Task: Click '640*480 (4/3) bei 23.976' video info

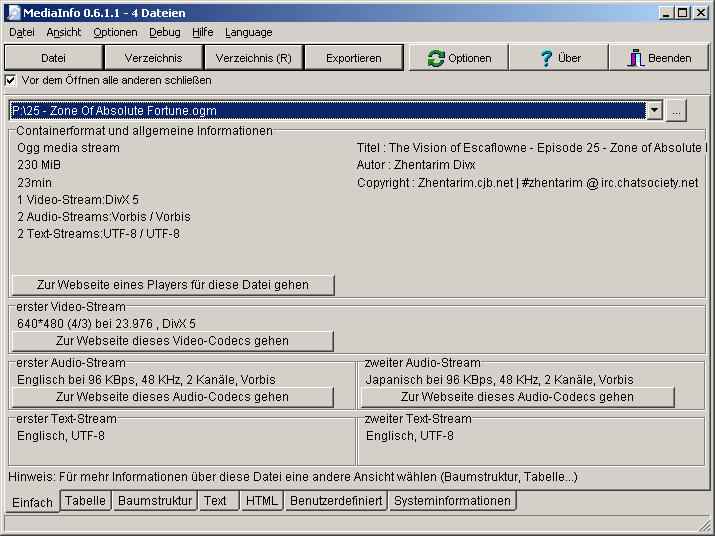Action: coord(106,324)
